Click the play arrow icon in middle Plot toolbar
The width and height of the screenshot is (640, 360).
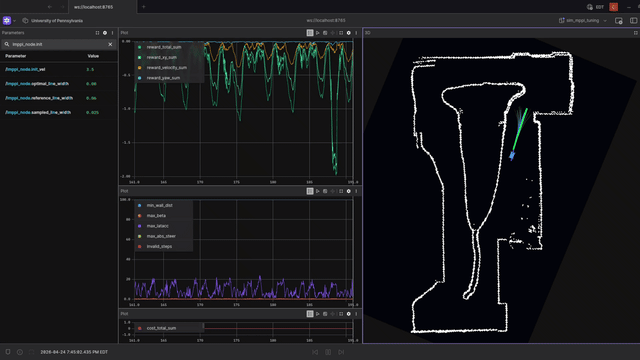tap(318, 191)
